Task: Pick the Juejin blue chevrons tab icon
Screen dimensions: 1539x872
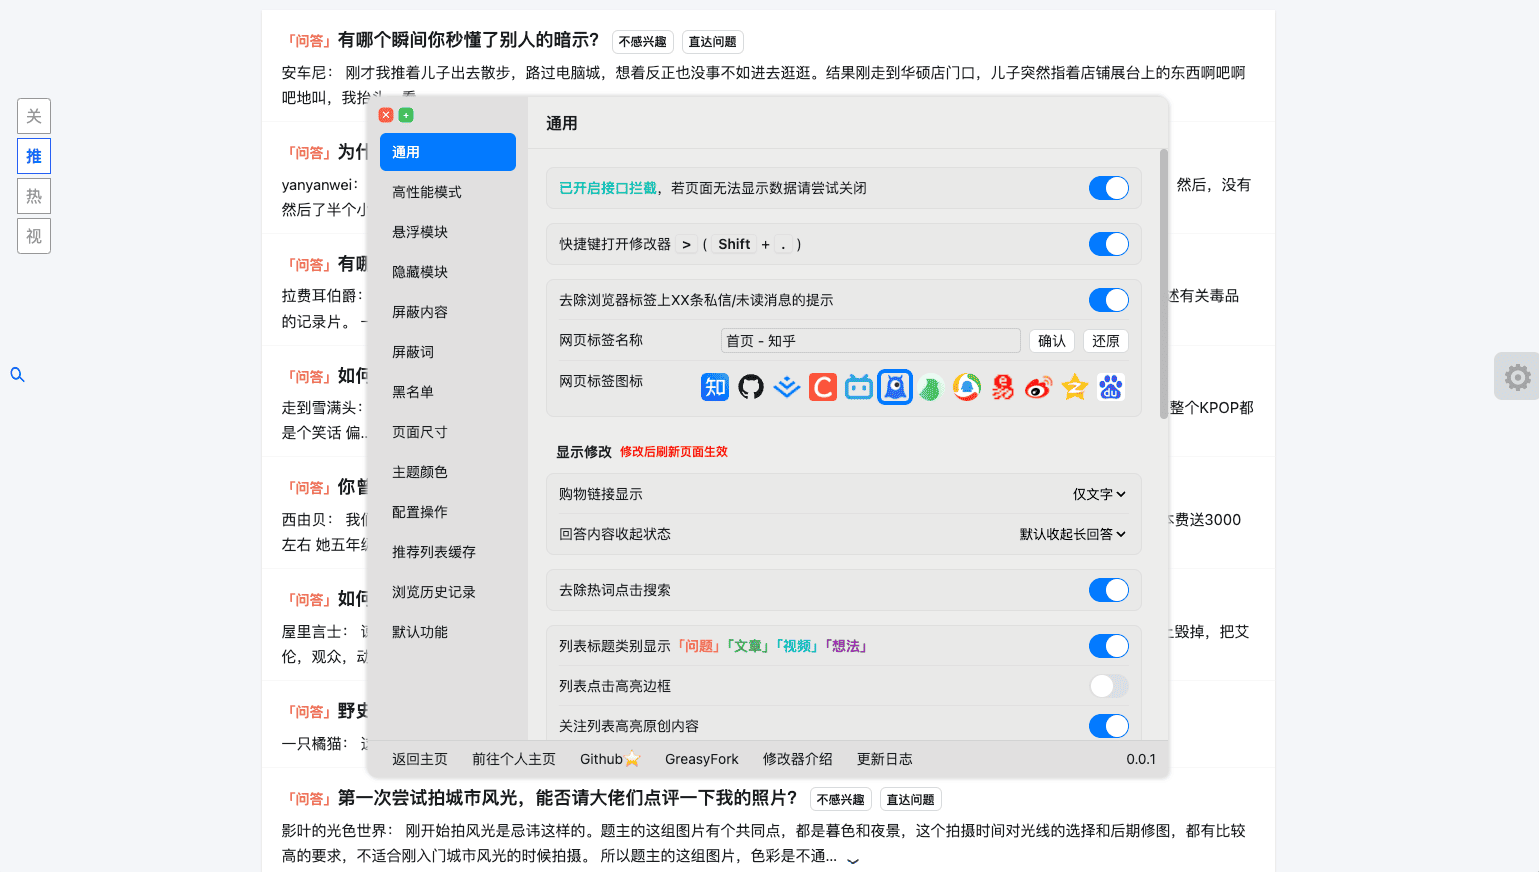Action: pos(787,387)
